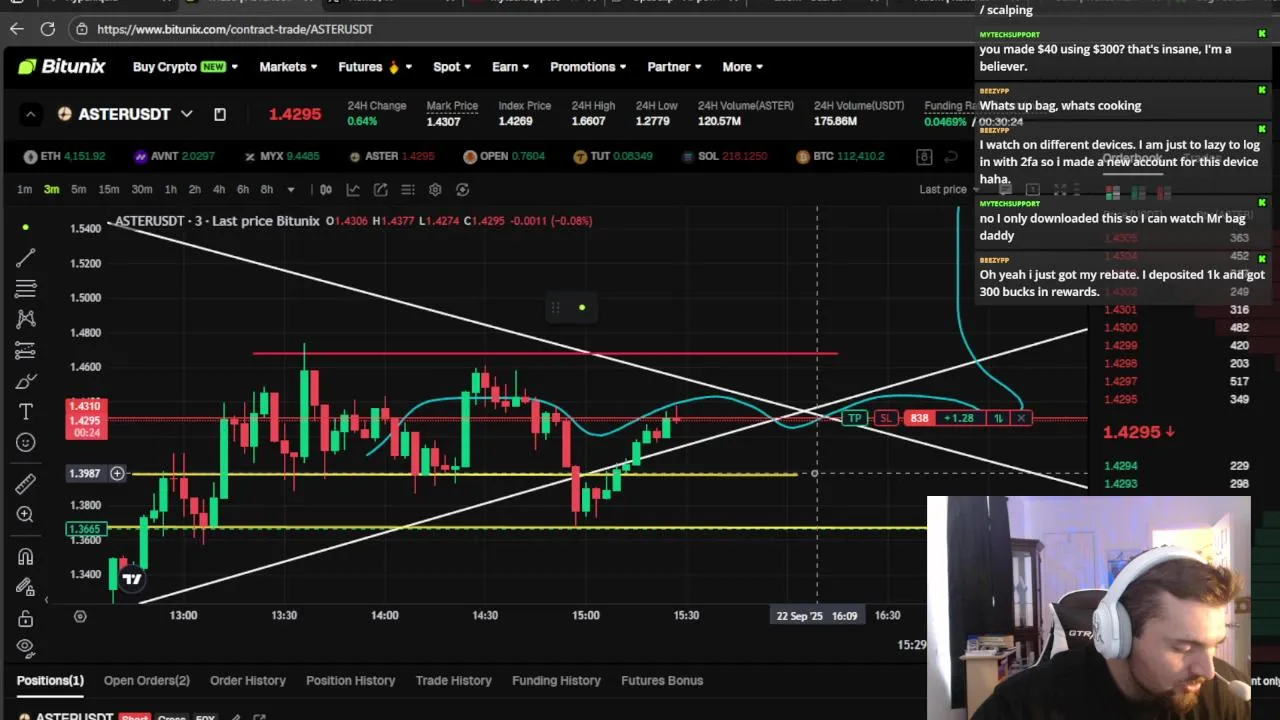Reload the browser page
This screenshot has height=720, width=1280.
(x=48, y=29)
